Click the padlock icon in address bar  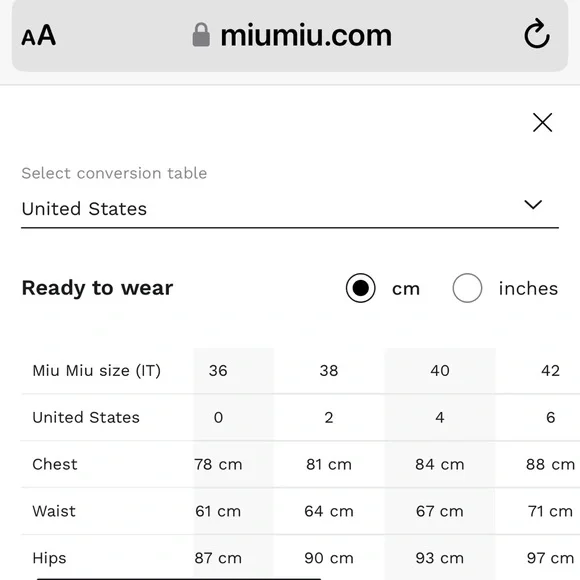point(201,35)
